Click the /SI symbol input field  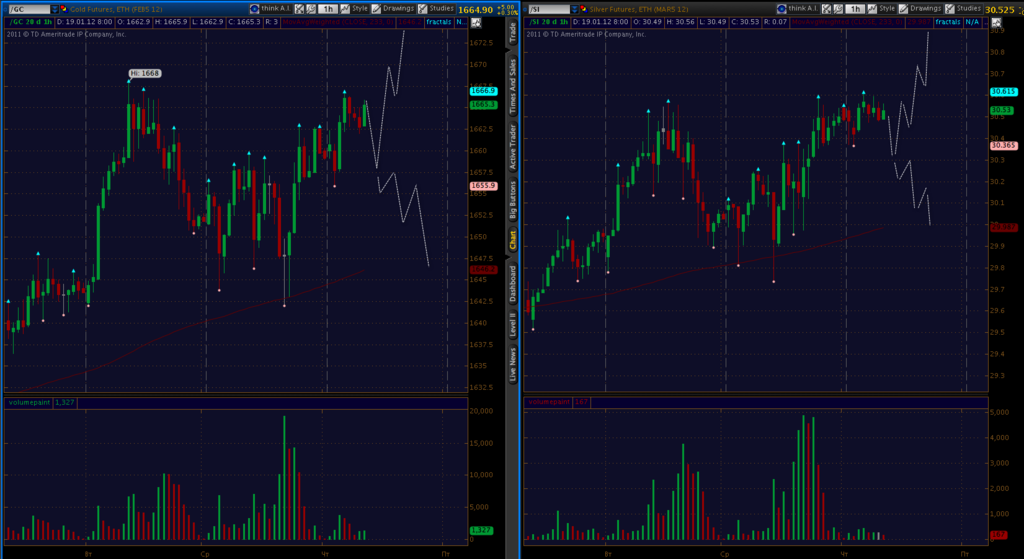click(x=549, y=9)
